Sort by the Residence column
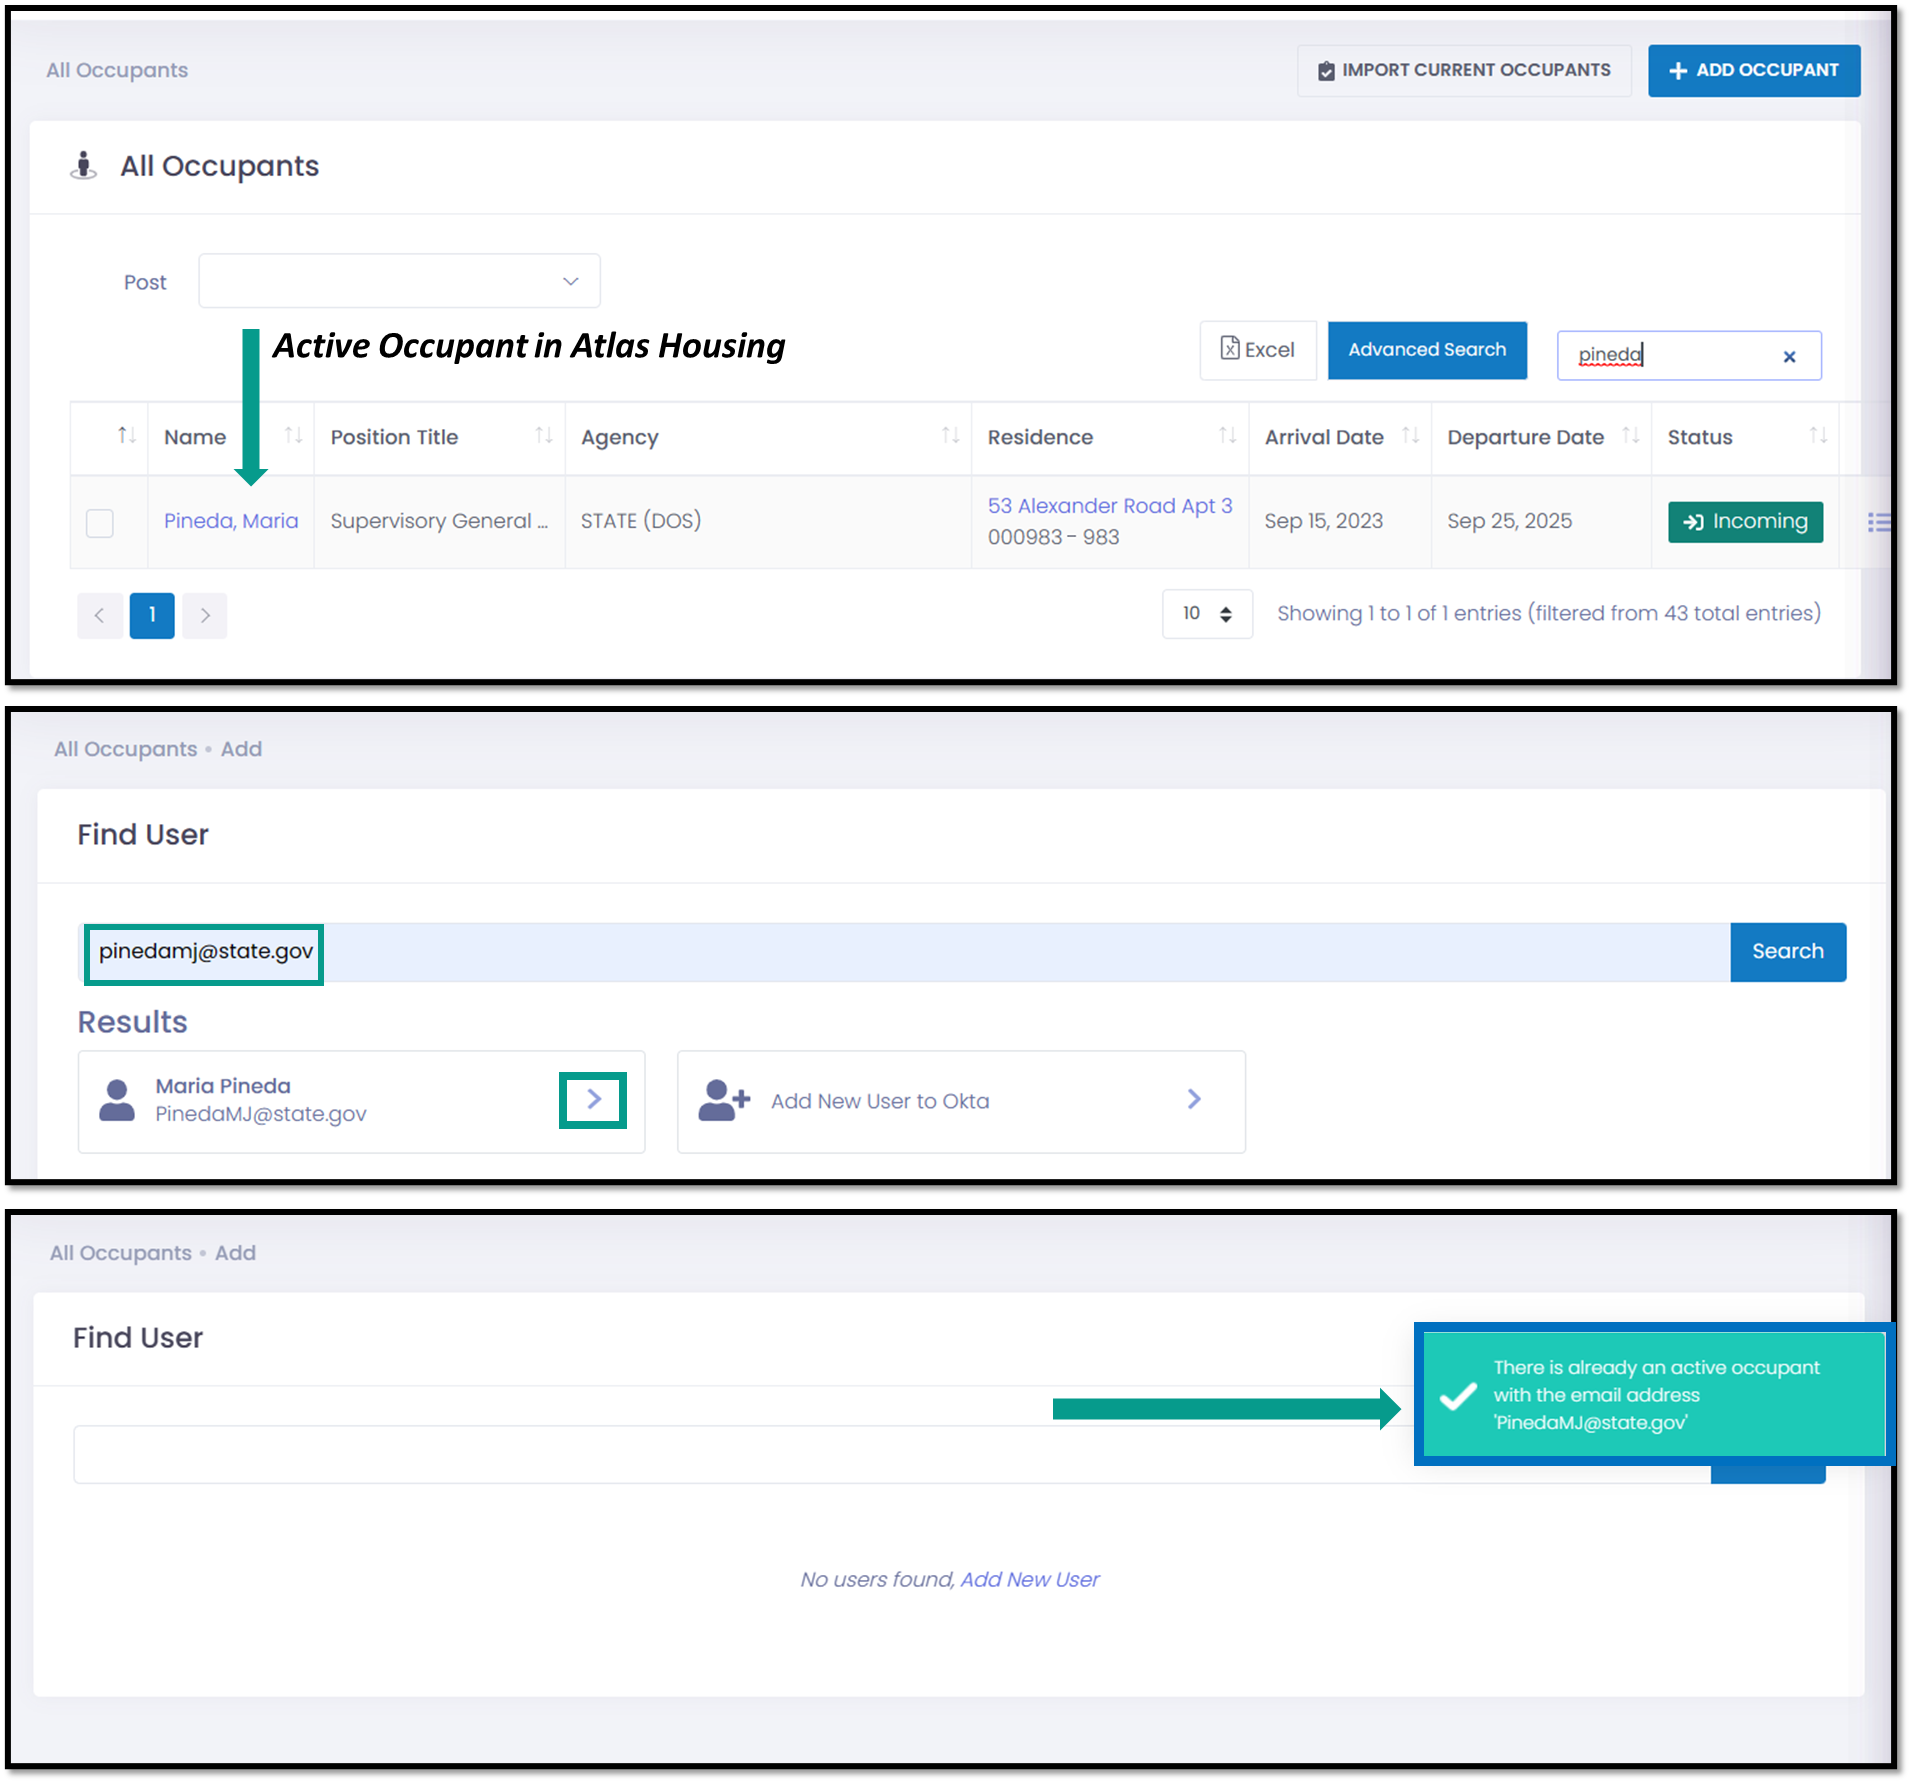Image resolution: width=1910 pixels, height=1782 pixels. click(x=1110, y=437)
